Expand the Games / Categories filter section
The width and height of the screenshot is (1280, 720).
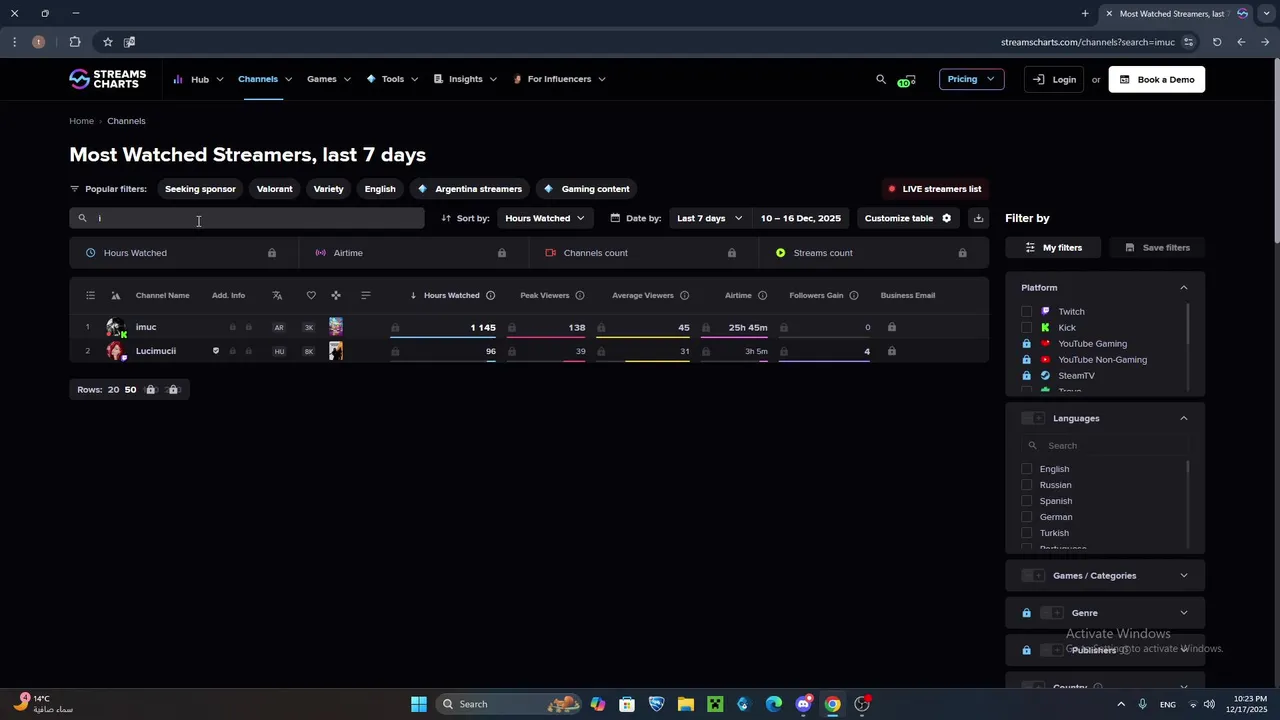click(1183, 576)
